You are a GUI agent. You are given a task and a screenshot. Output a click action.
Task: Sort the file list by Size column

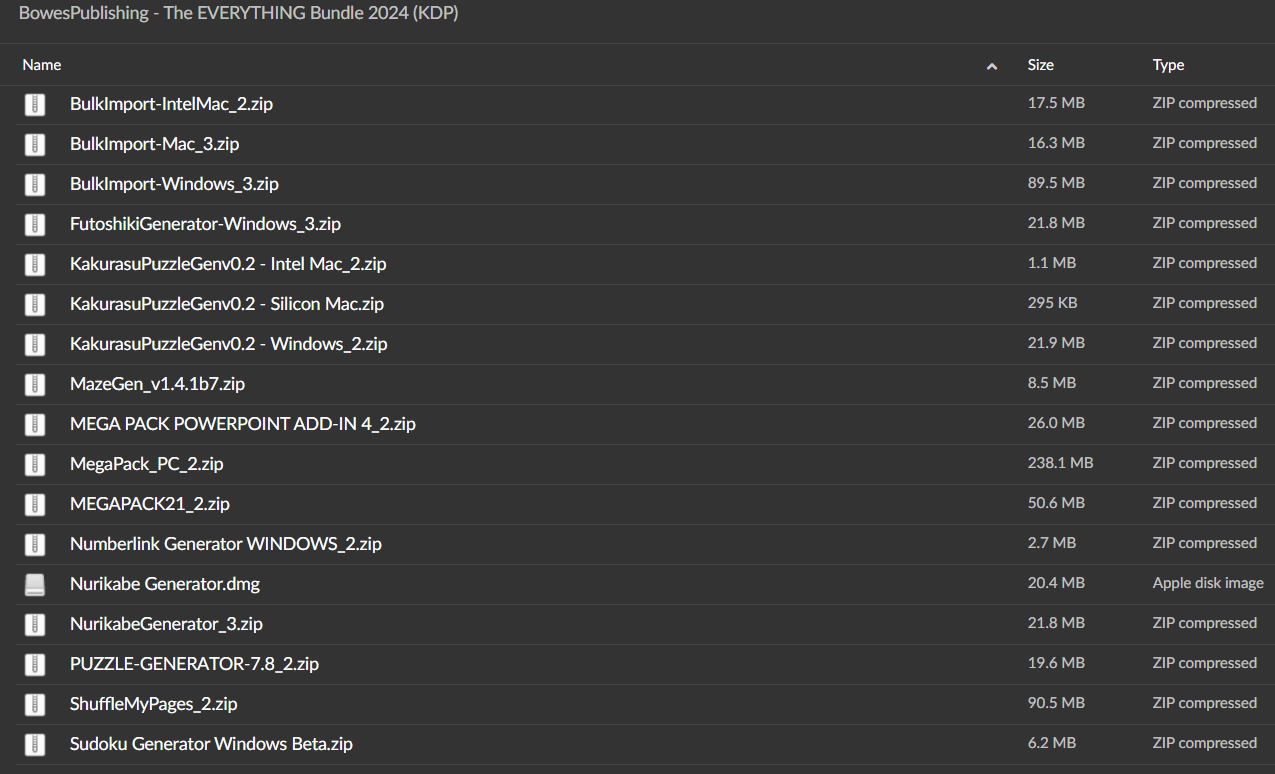(1041, 65)
